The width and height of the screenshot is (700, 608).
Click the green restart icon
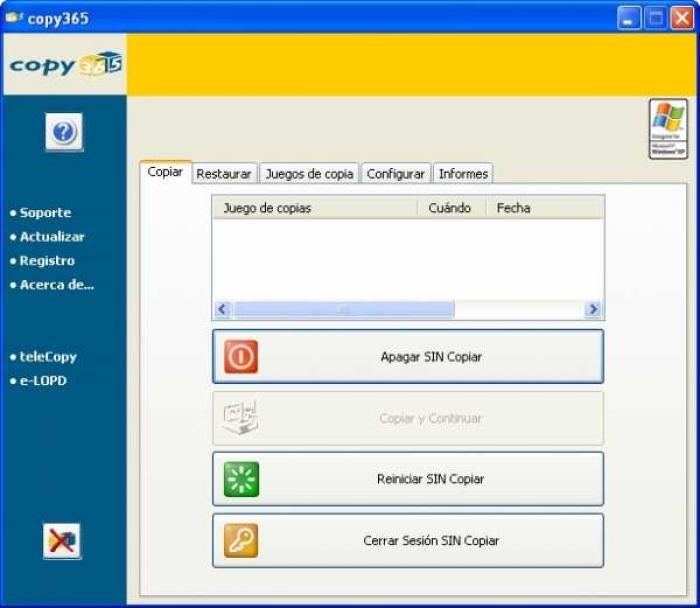tap(241, 479)
